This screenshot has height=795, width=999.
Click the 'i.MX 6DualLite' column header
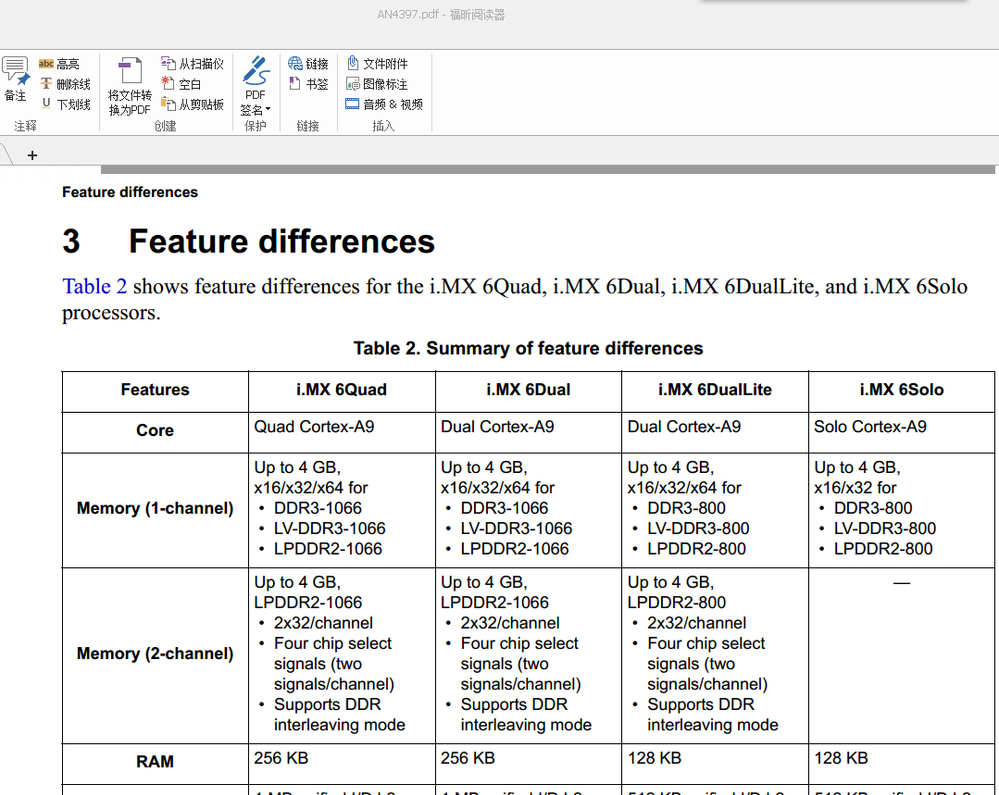coord(715,390)
